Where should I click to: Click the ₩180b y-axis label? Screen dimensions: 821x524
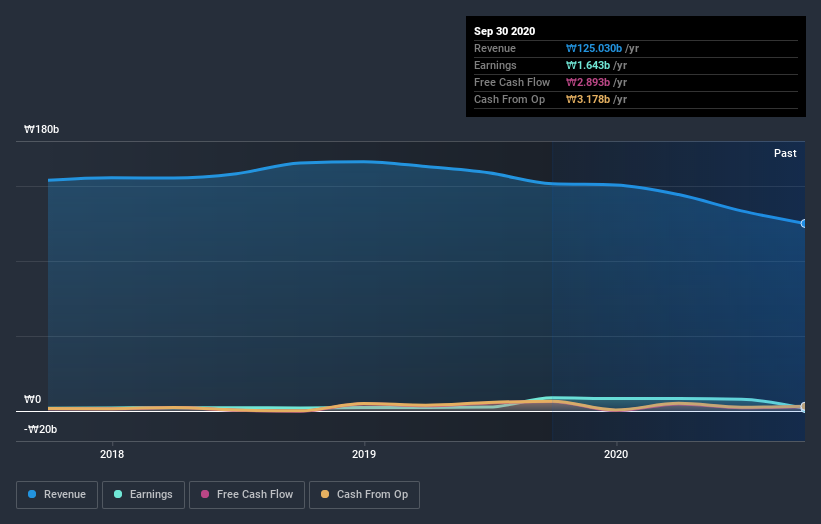coord(41,129)
